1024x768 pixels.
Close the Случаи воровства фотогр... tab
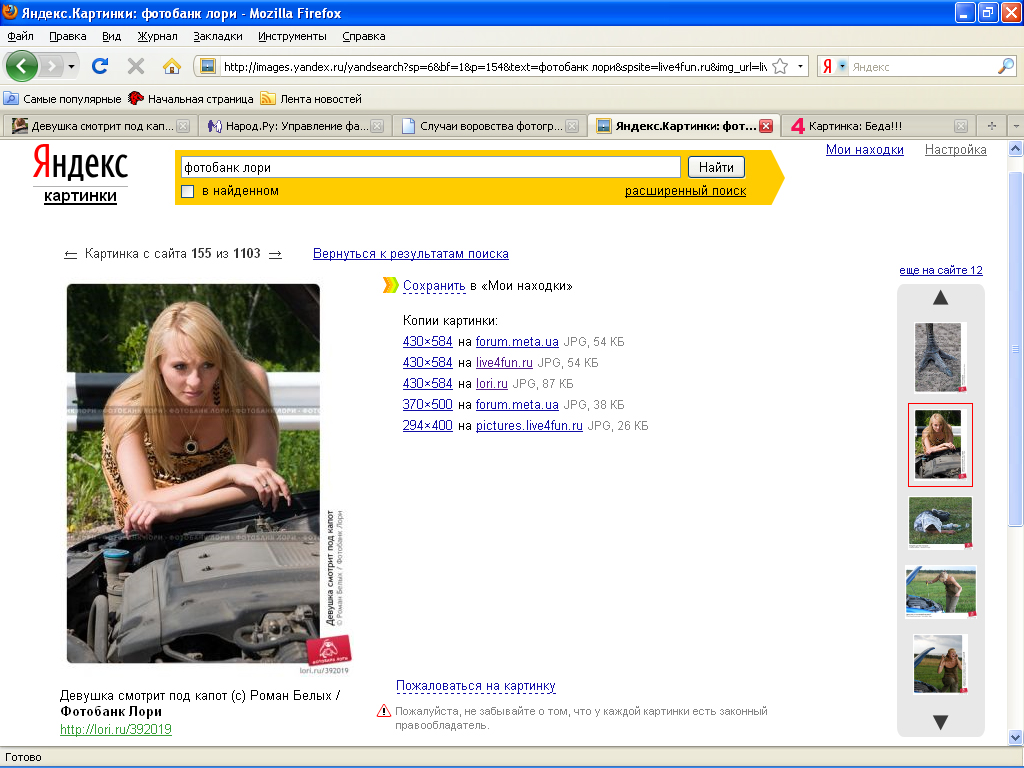(x=572, y=126)
